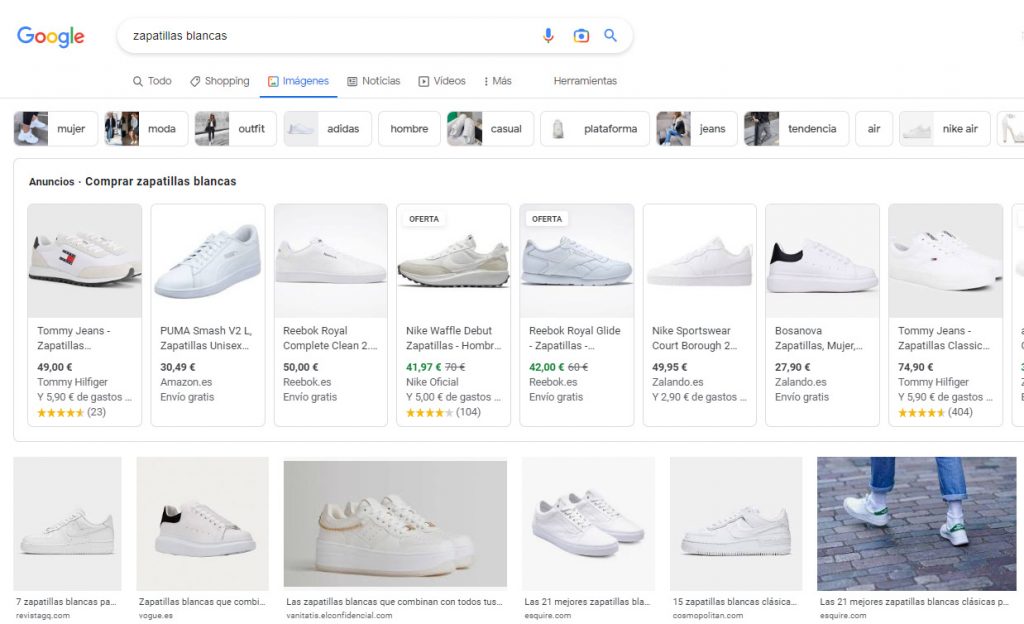Filter results with the mujer chip
This screenshot has width=1024, height=624.
[54, 128]
